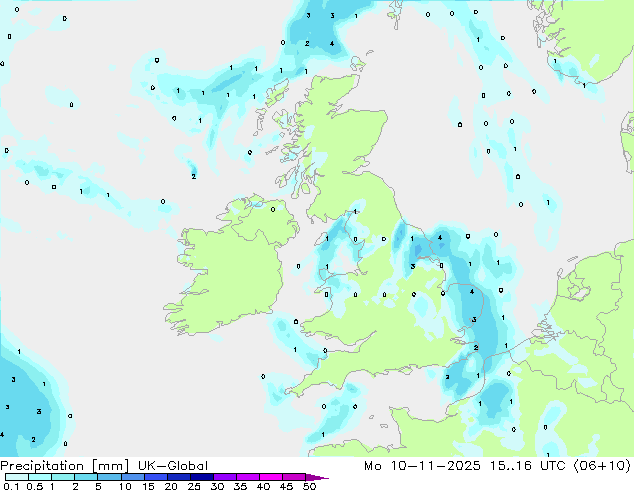Click the '15' legend label
This screenshot has height=490, width=634.
[148, 486]
